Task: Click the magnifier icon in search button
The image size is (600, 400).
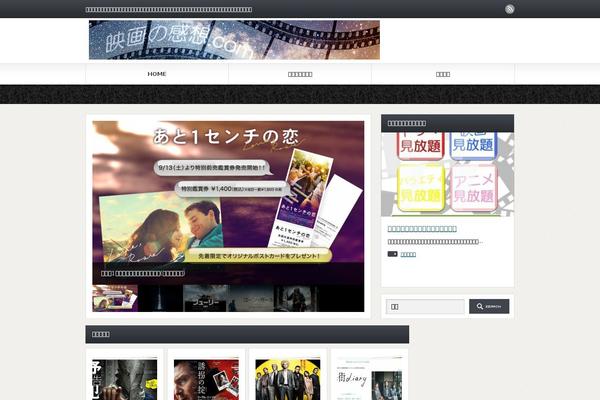Action: 480,306
